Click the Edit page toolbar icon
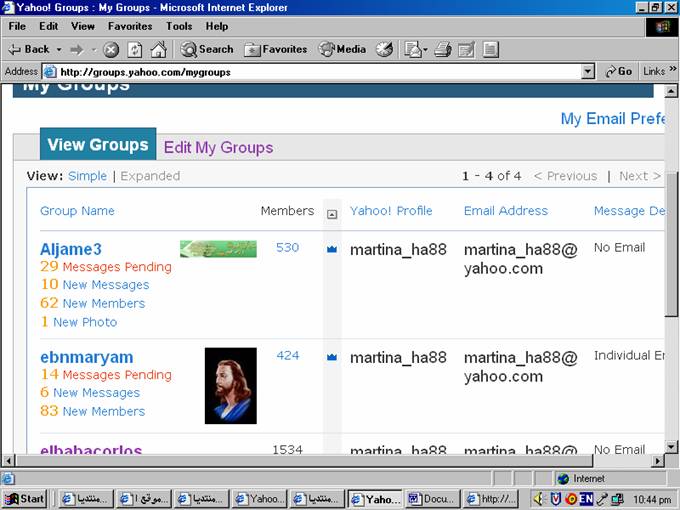The width and height of the screenshot is (680, 510). pos(467,49)
